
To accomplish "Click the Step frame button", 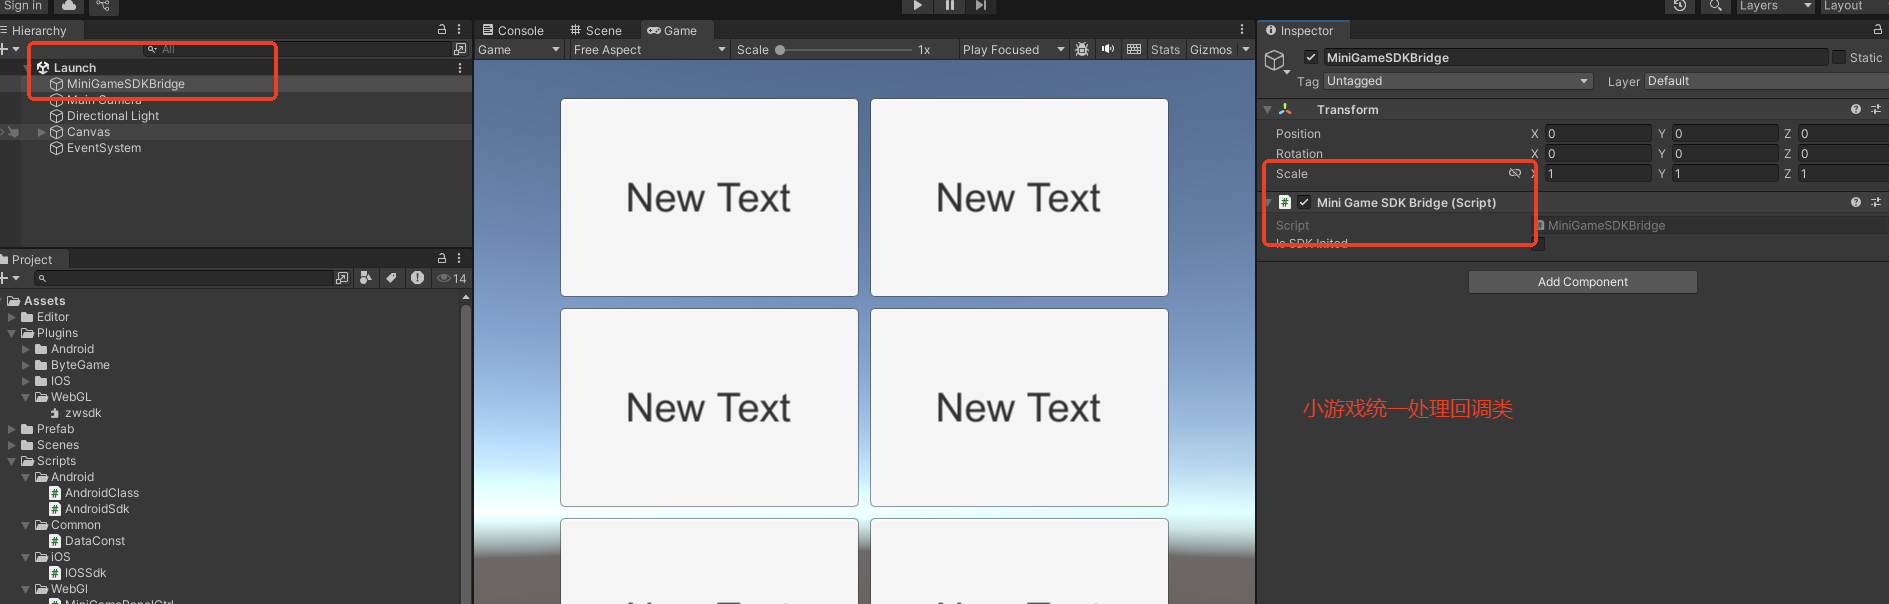I will point(981,6).
